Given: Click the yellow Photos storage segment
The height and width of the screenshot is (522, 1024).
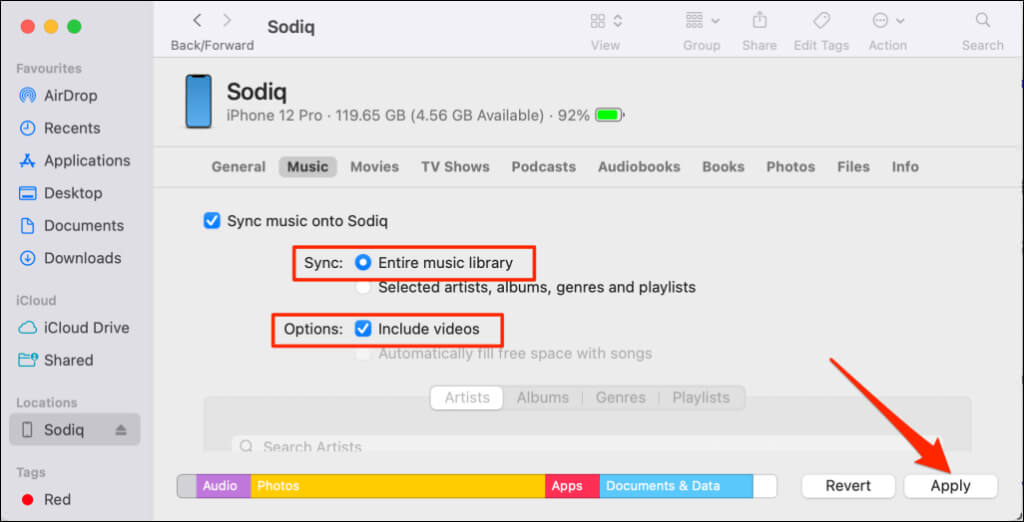Looking at the screenshot, I should coord(398,486).
